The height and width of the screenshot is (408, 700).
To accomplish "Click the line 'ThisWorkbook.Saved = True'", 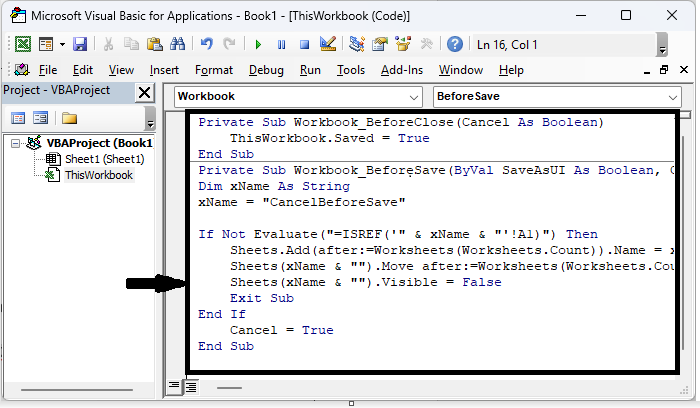I will pyautogui.click(x=329, y=138).
